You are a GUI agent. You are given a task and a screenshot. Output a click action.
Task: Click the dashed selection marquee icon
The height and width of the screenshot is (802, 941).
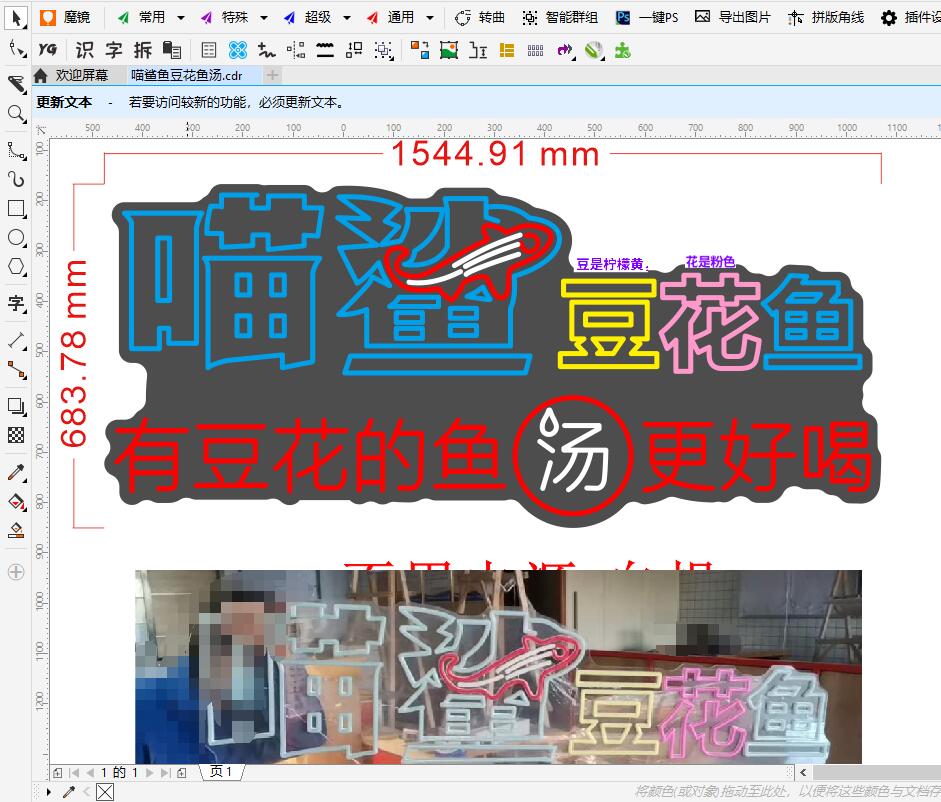(383, 50)
